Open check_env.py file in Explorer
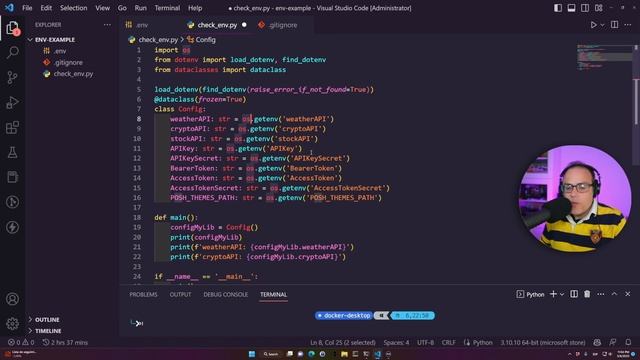Image resolution: width=640 pixels, height=360 pixels. [73, 74]
